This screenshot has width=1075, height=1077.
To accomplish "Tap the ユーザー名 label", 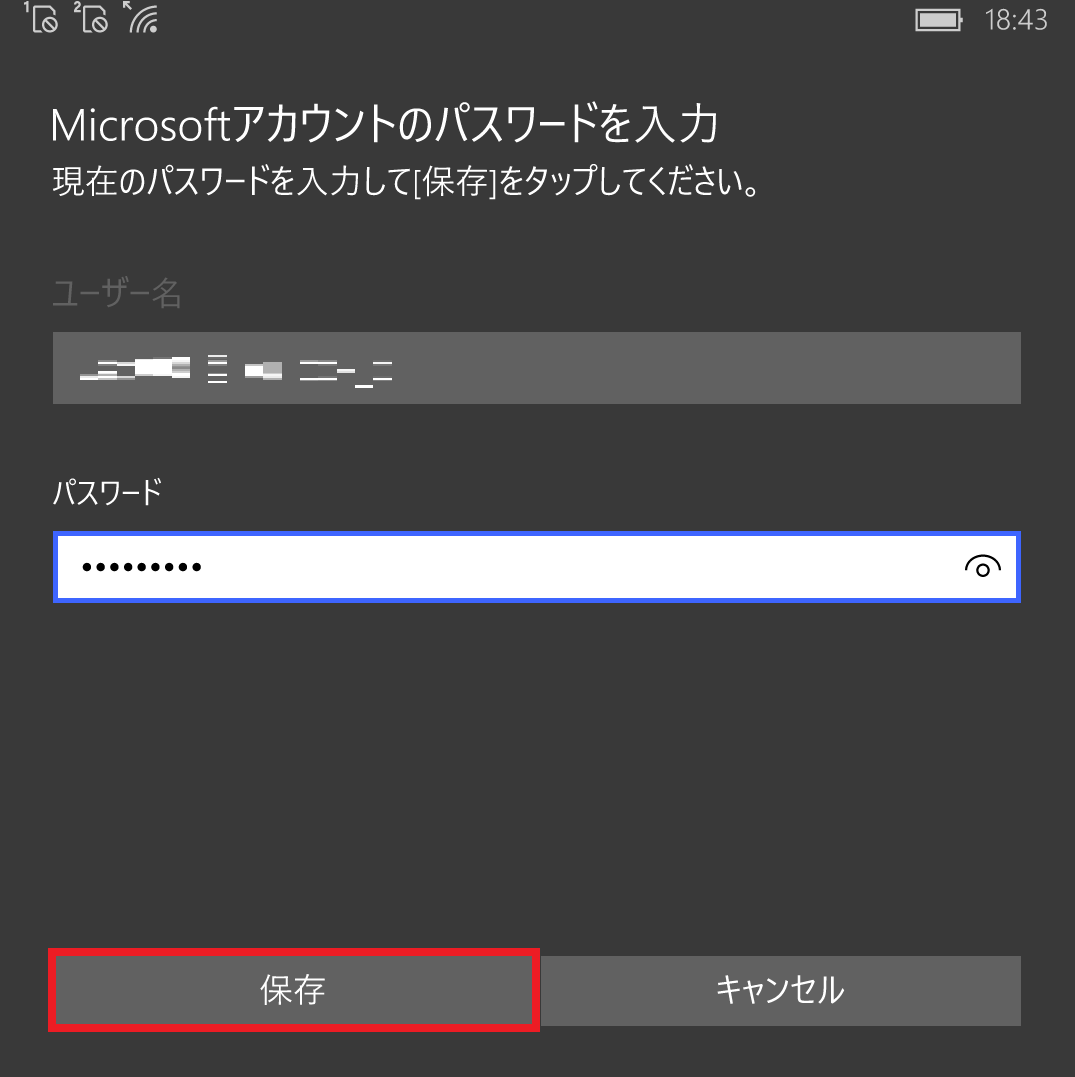I will tap(117, 294).
